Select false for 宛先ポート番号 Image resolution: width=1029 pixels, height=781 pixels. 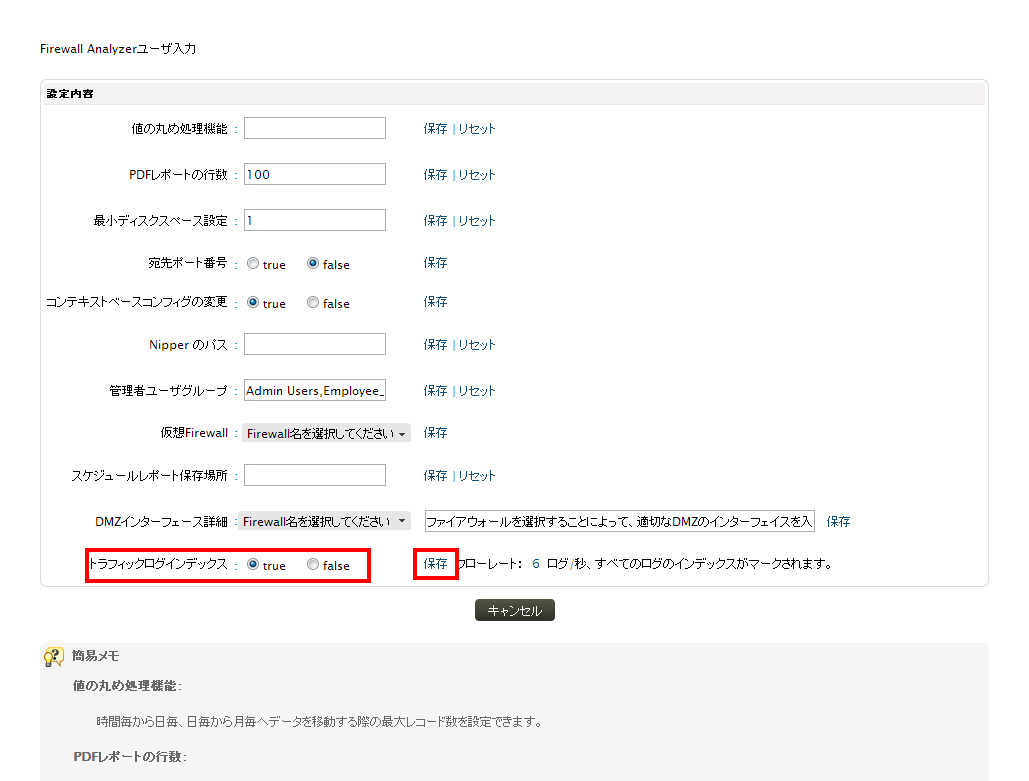click(313, 263)
